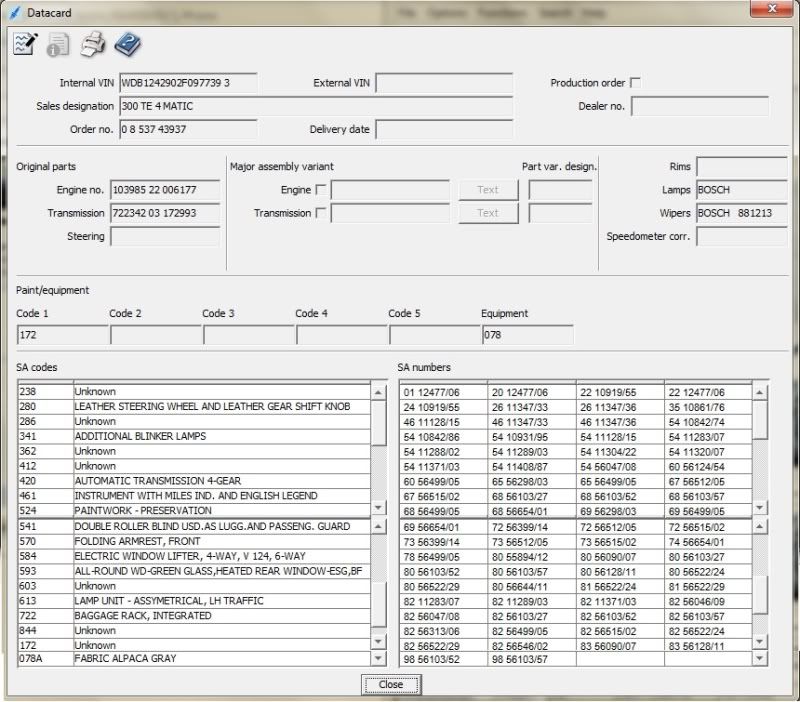Select ELECTRIC WINDOW LIFTER row
800x702 pixels.
coord(194,556)
